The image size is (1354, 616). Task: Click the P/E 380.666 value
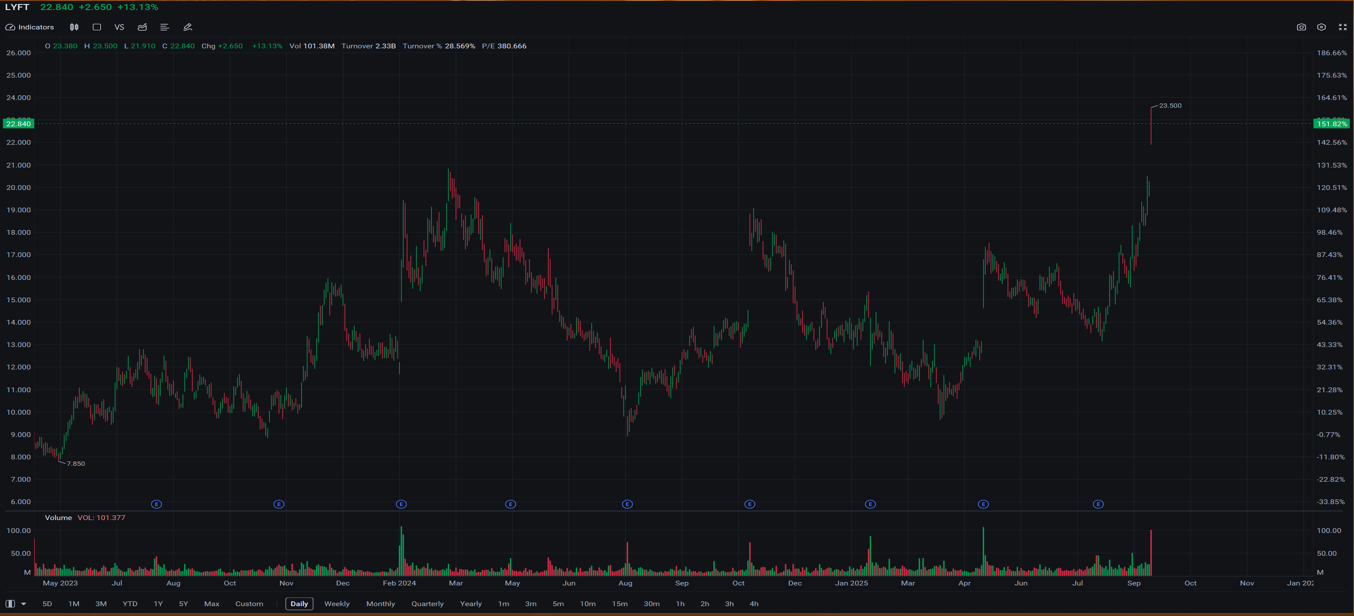504,46
